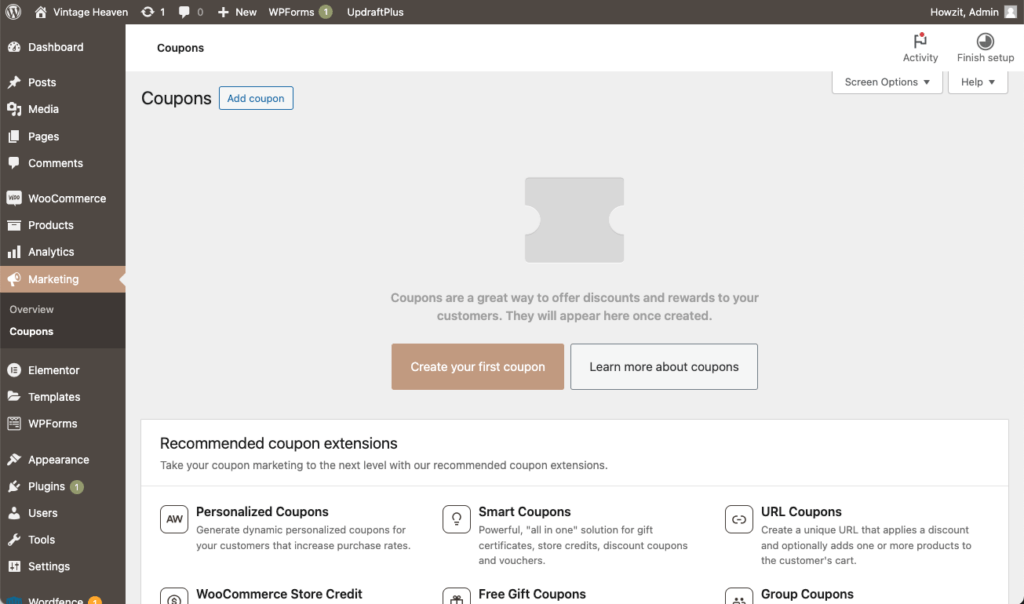Open the UpdraftPlus admin bar item

[375, 12]
